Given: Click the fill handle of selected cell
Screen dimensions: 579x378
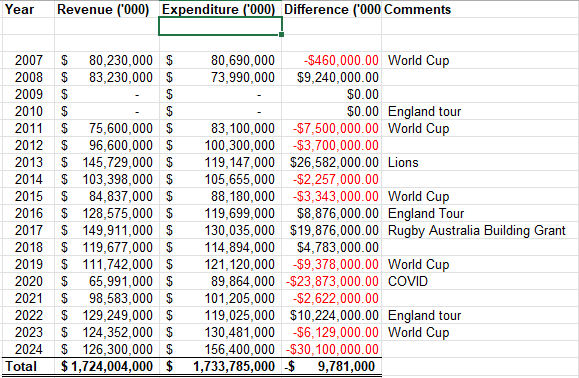Looking at the screenshot, I should (x=281, y=34).
